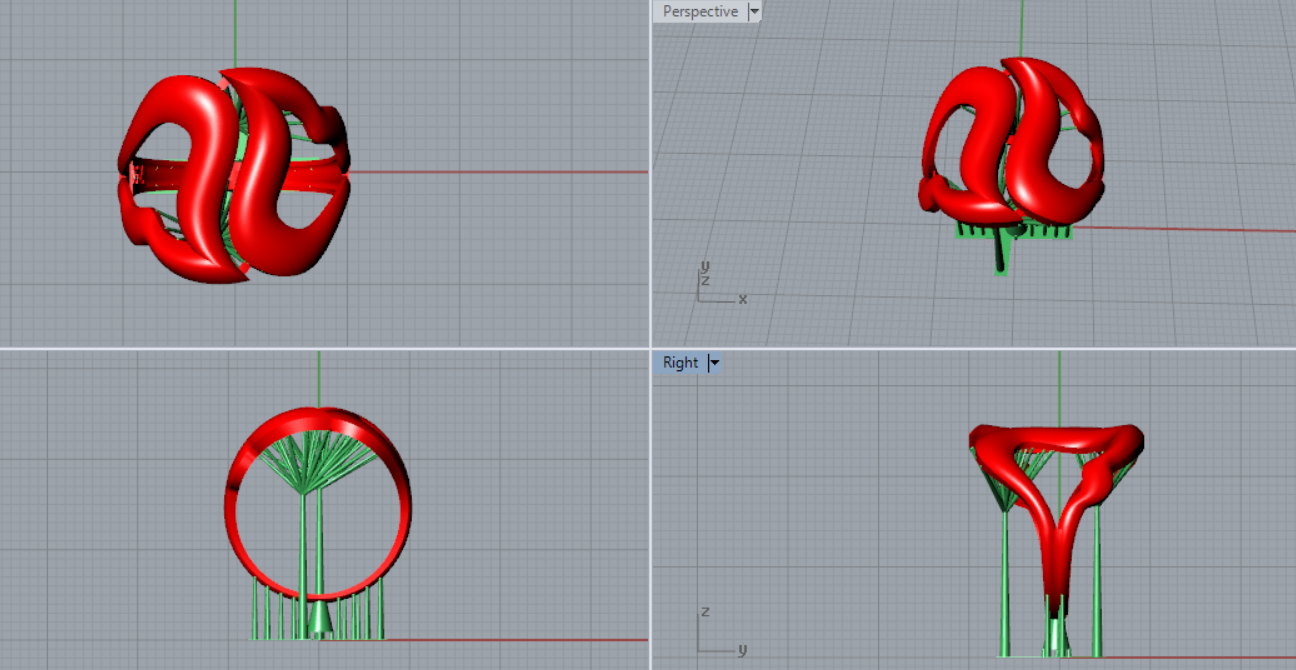1296x670 pixels.
Task: Click the center intersection of the four viewports
Action: (651, 348)
